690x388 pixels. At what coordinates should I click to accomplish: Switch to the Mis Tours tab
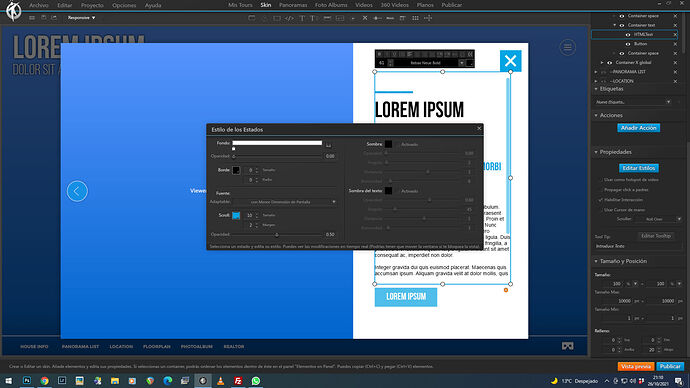pyautogui.click(x=240, y=5)
